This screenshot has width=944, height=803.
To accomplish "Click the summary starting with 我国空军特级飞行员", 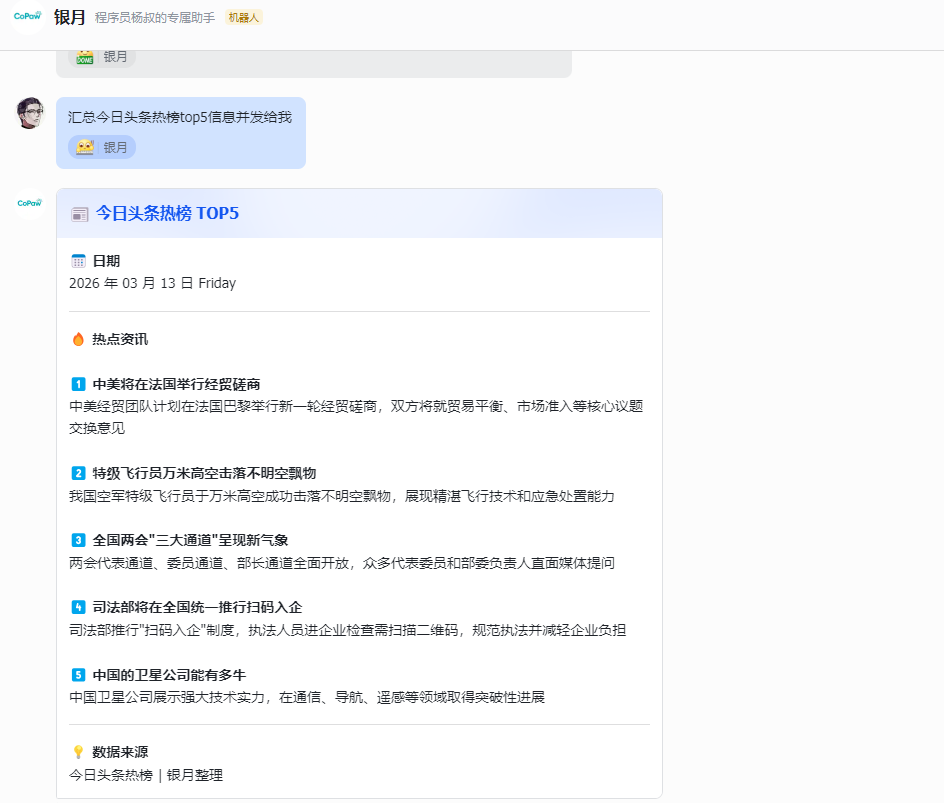I will click(x=342, y=496).
